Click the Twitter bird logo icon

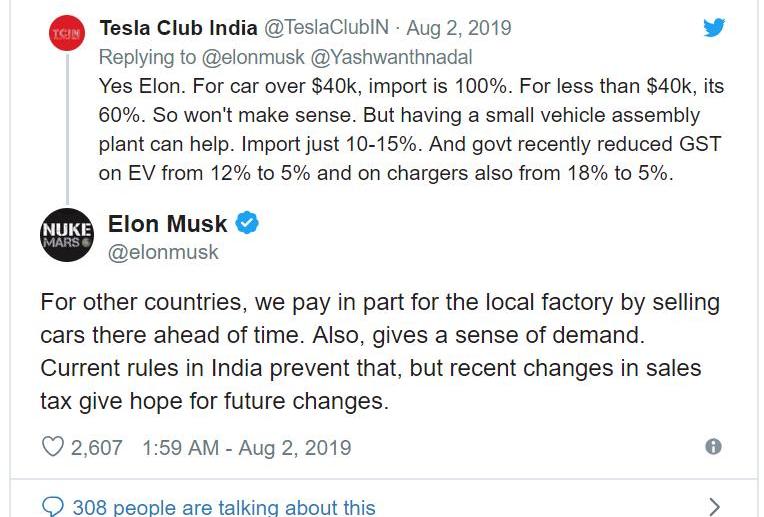pos(714,28)
